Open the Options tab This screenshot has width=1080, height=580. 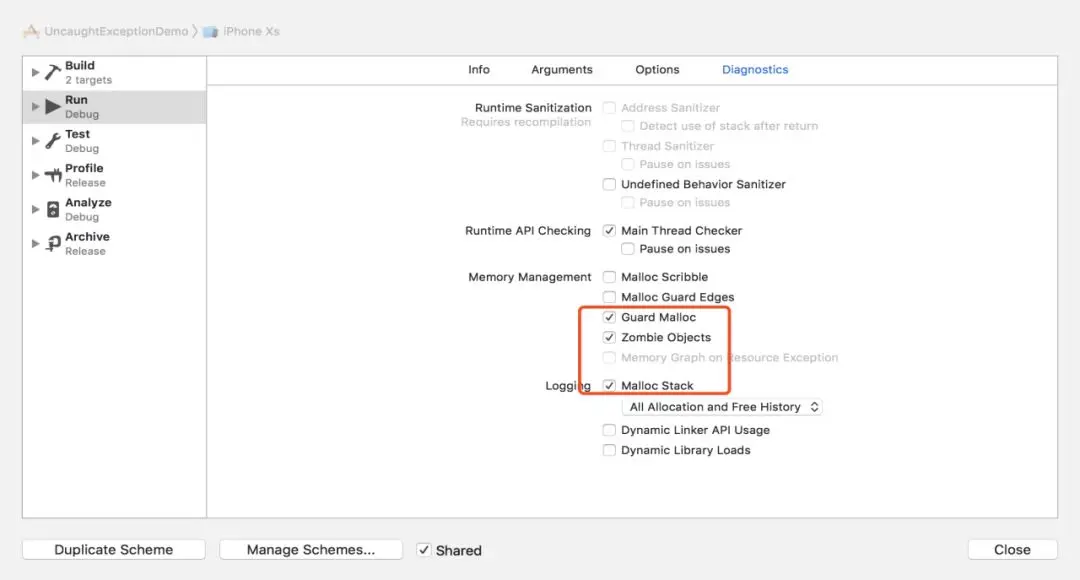(x=657, y=70)
